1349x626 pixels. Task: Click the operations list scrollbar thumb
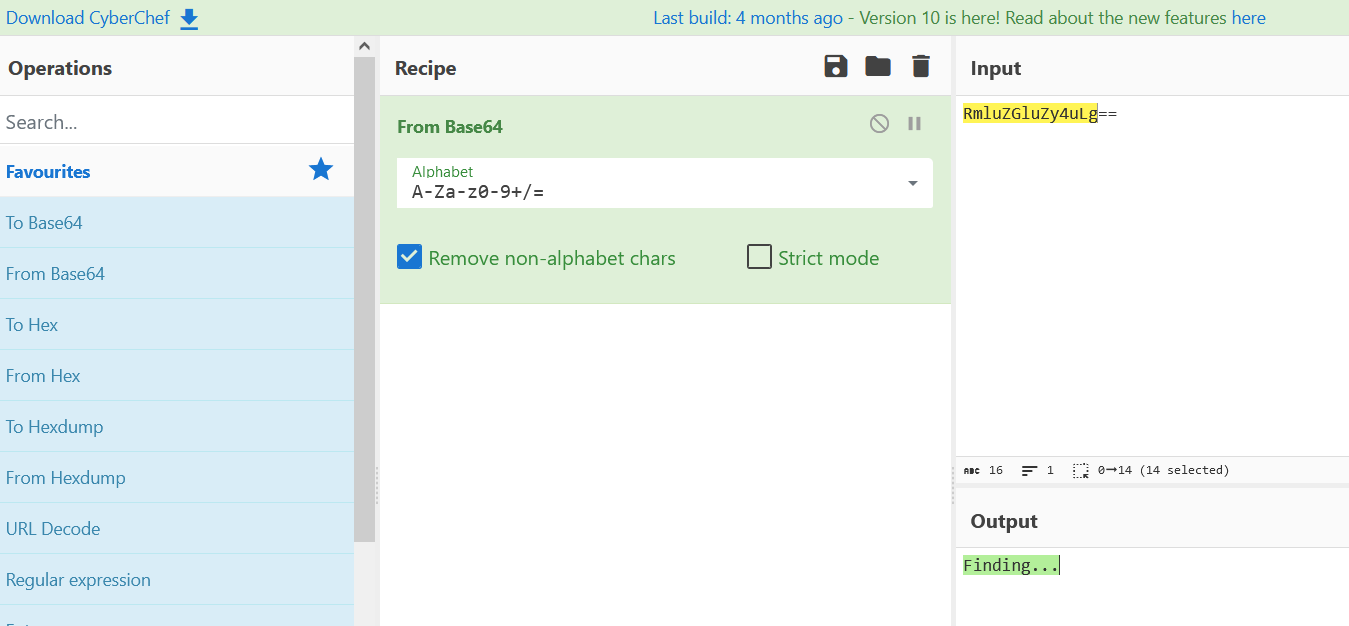click(364, 300)
